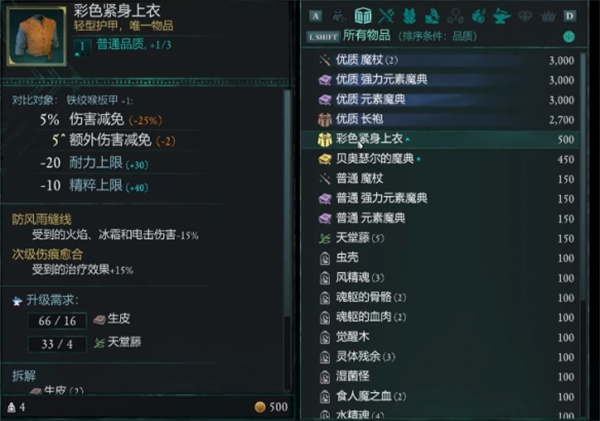Click the inventory list scrollbar
The image size is (600, 421).
583,233
